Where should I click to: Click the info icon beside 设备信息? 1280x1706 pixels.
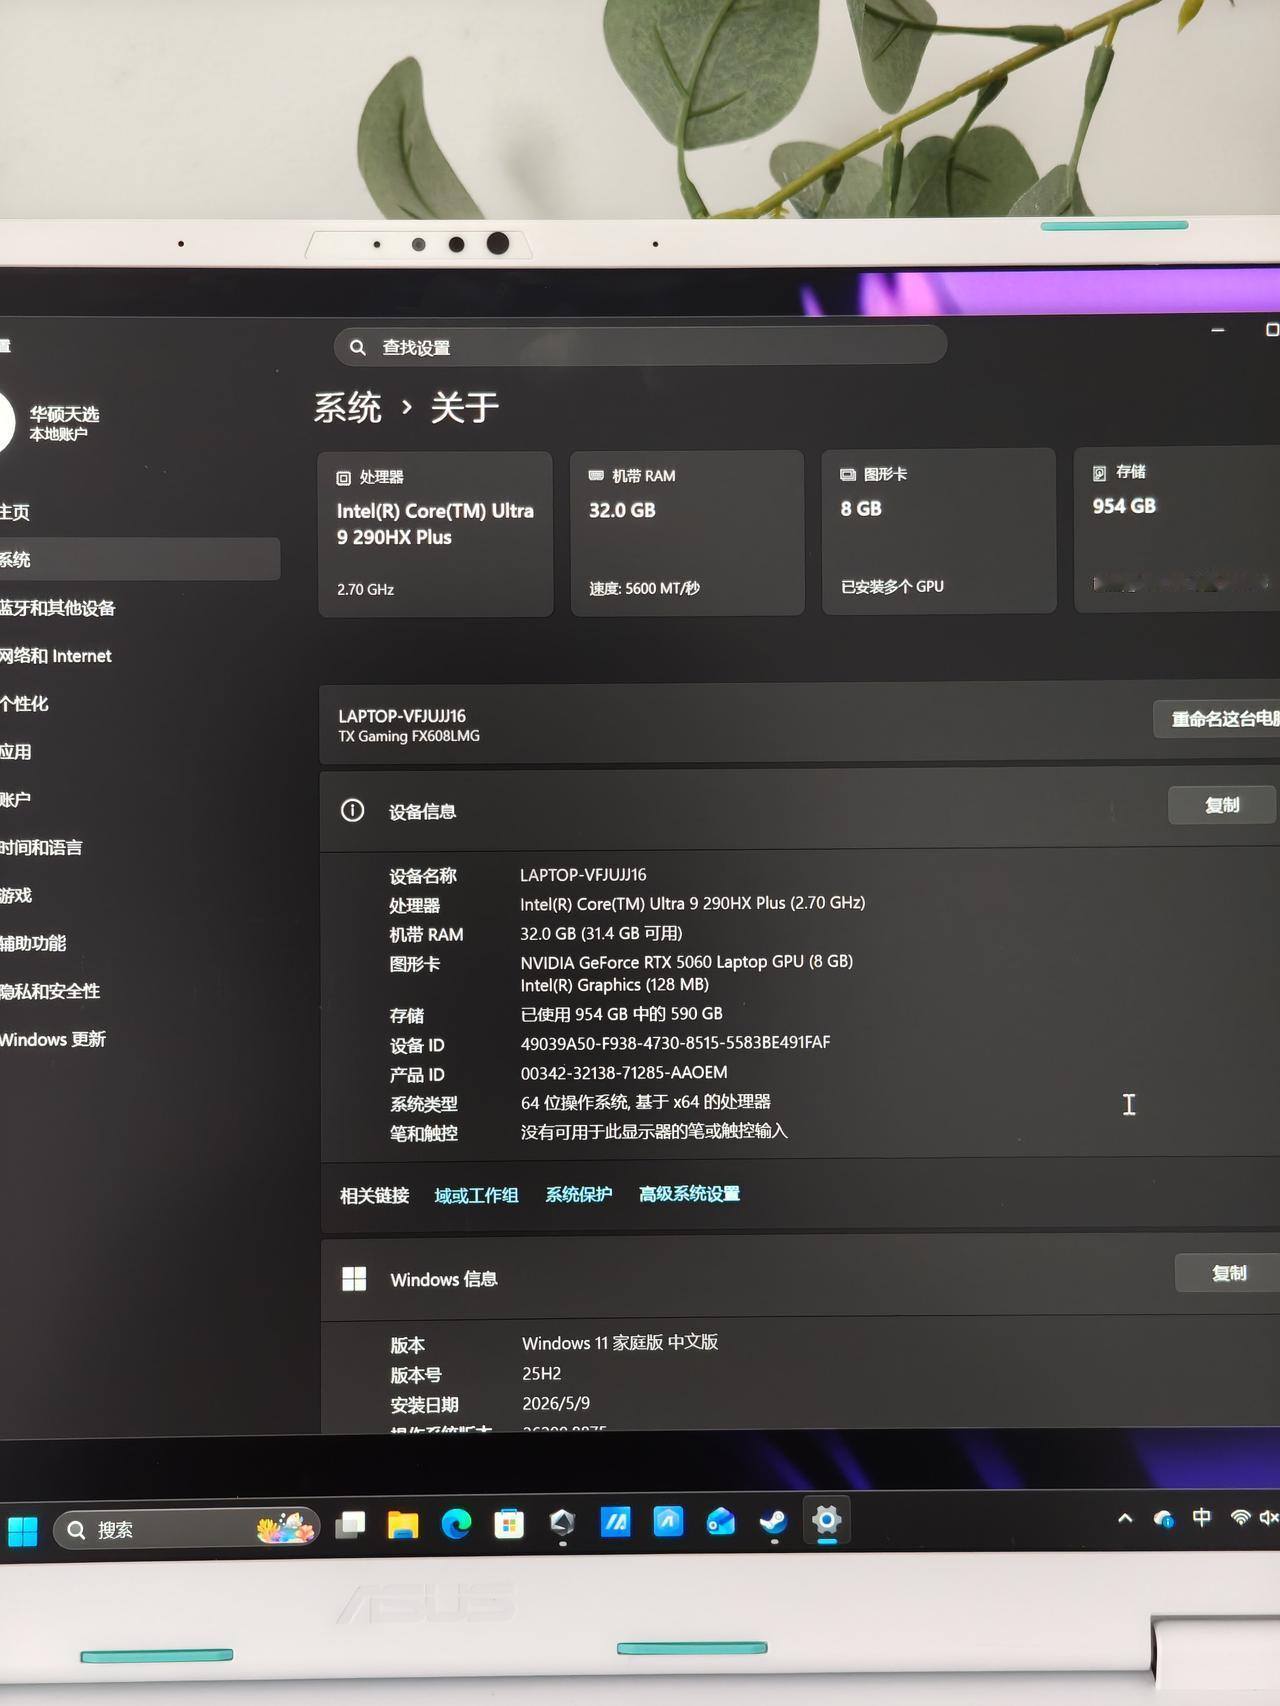pyautogui.click(x=352, y=811)
